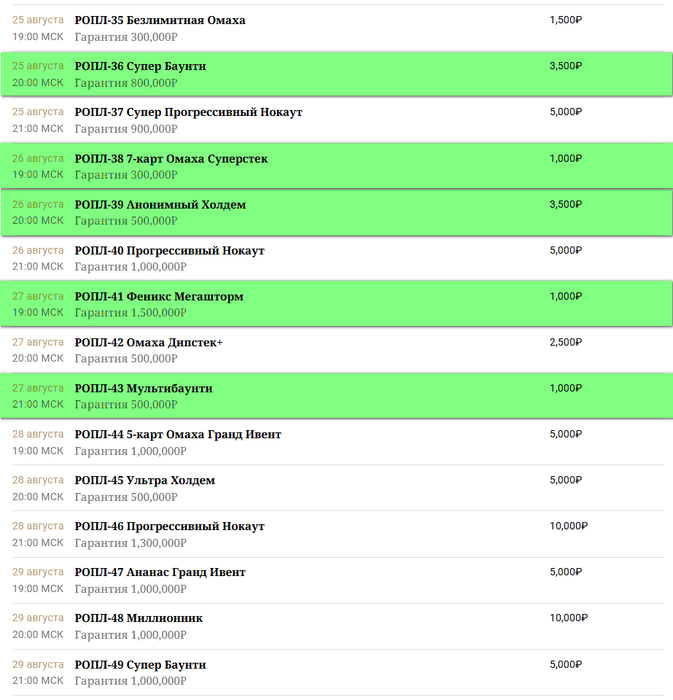
Task: Click 21:00 МСК time of РОПЛ-37
Action: coord(38,129)
